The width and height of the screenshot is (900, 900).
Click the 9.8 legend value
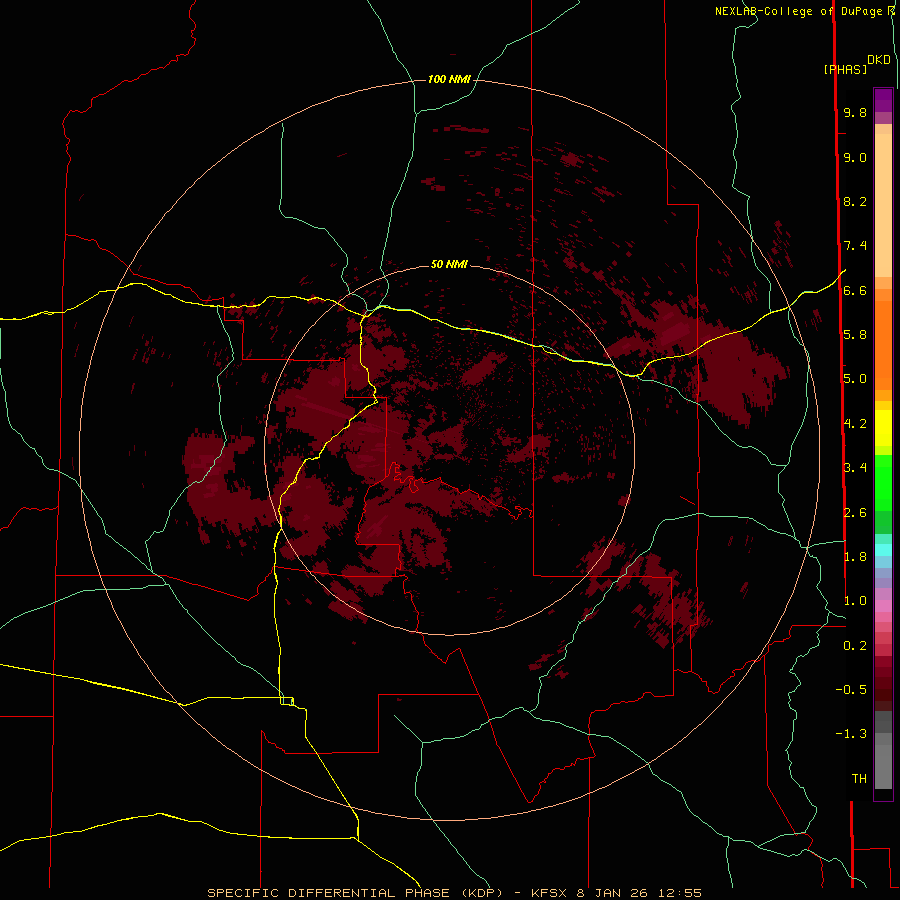click(855, 112)
